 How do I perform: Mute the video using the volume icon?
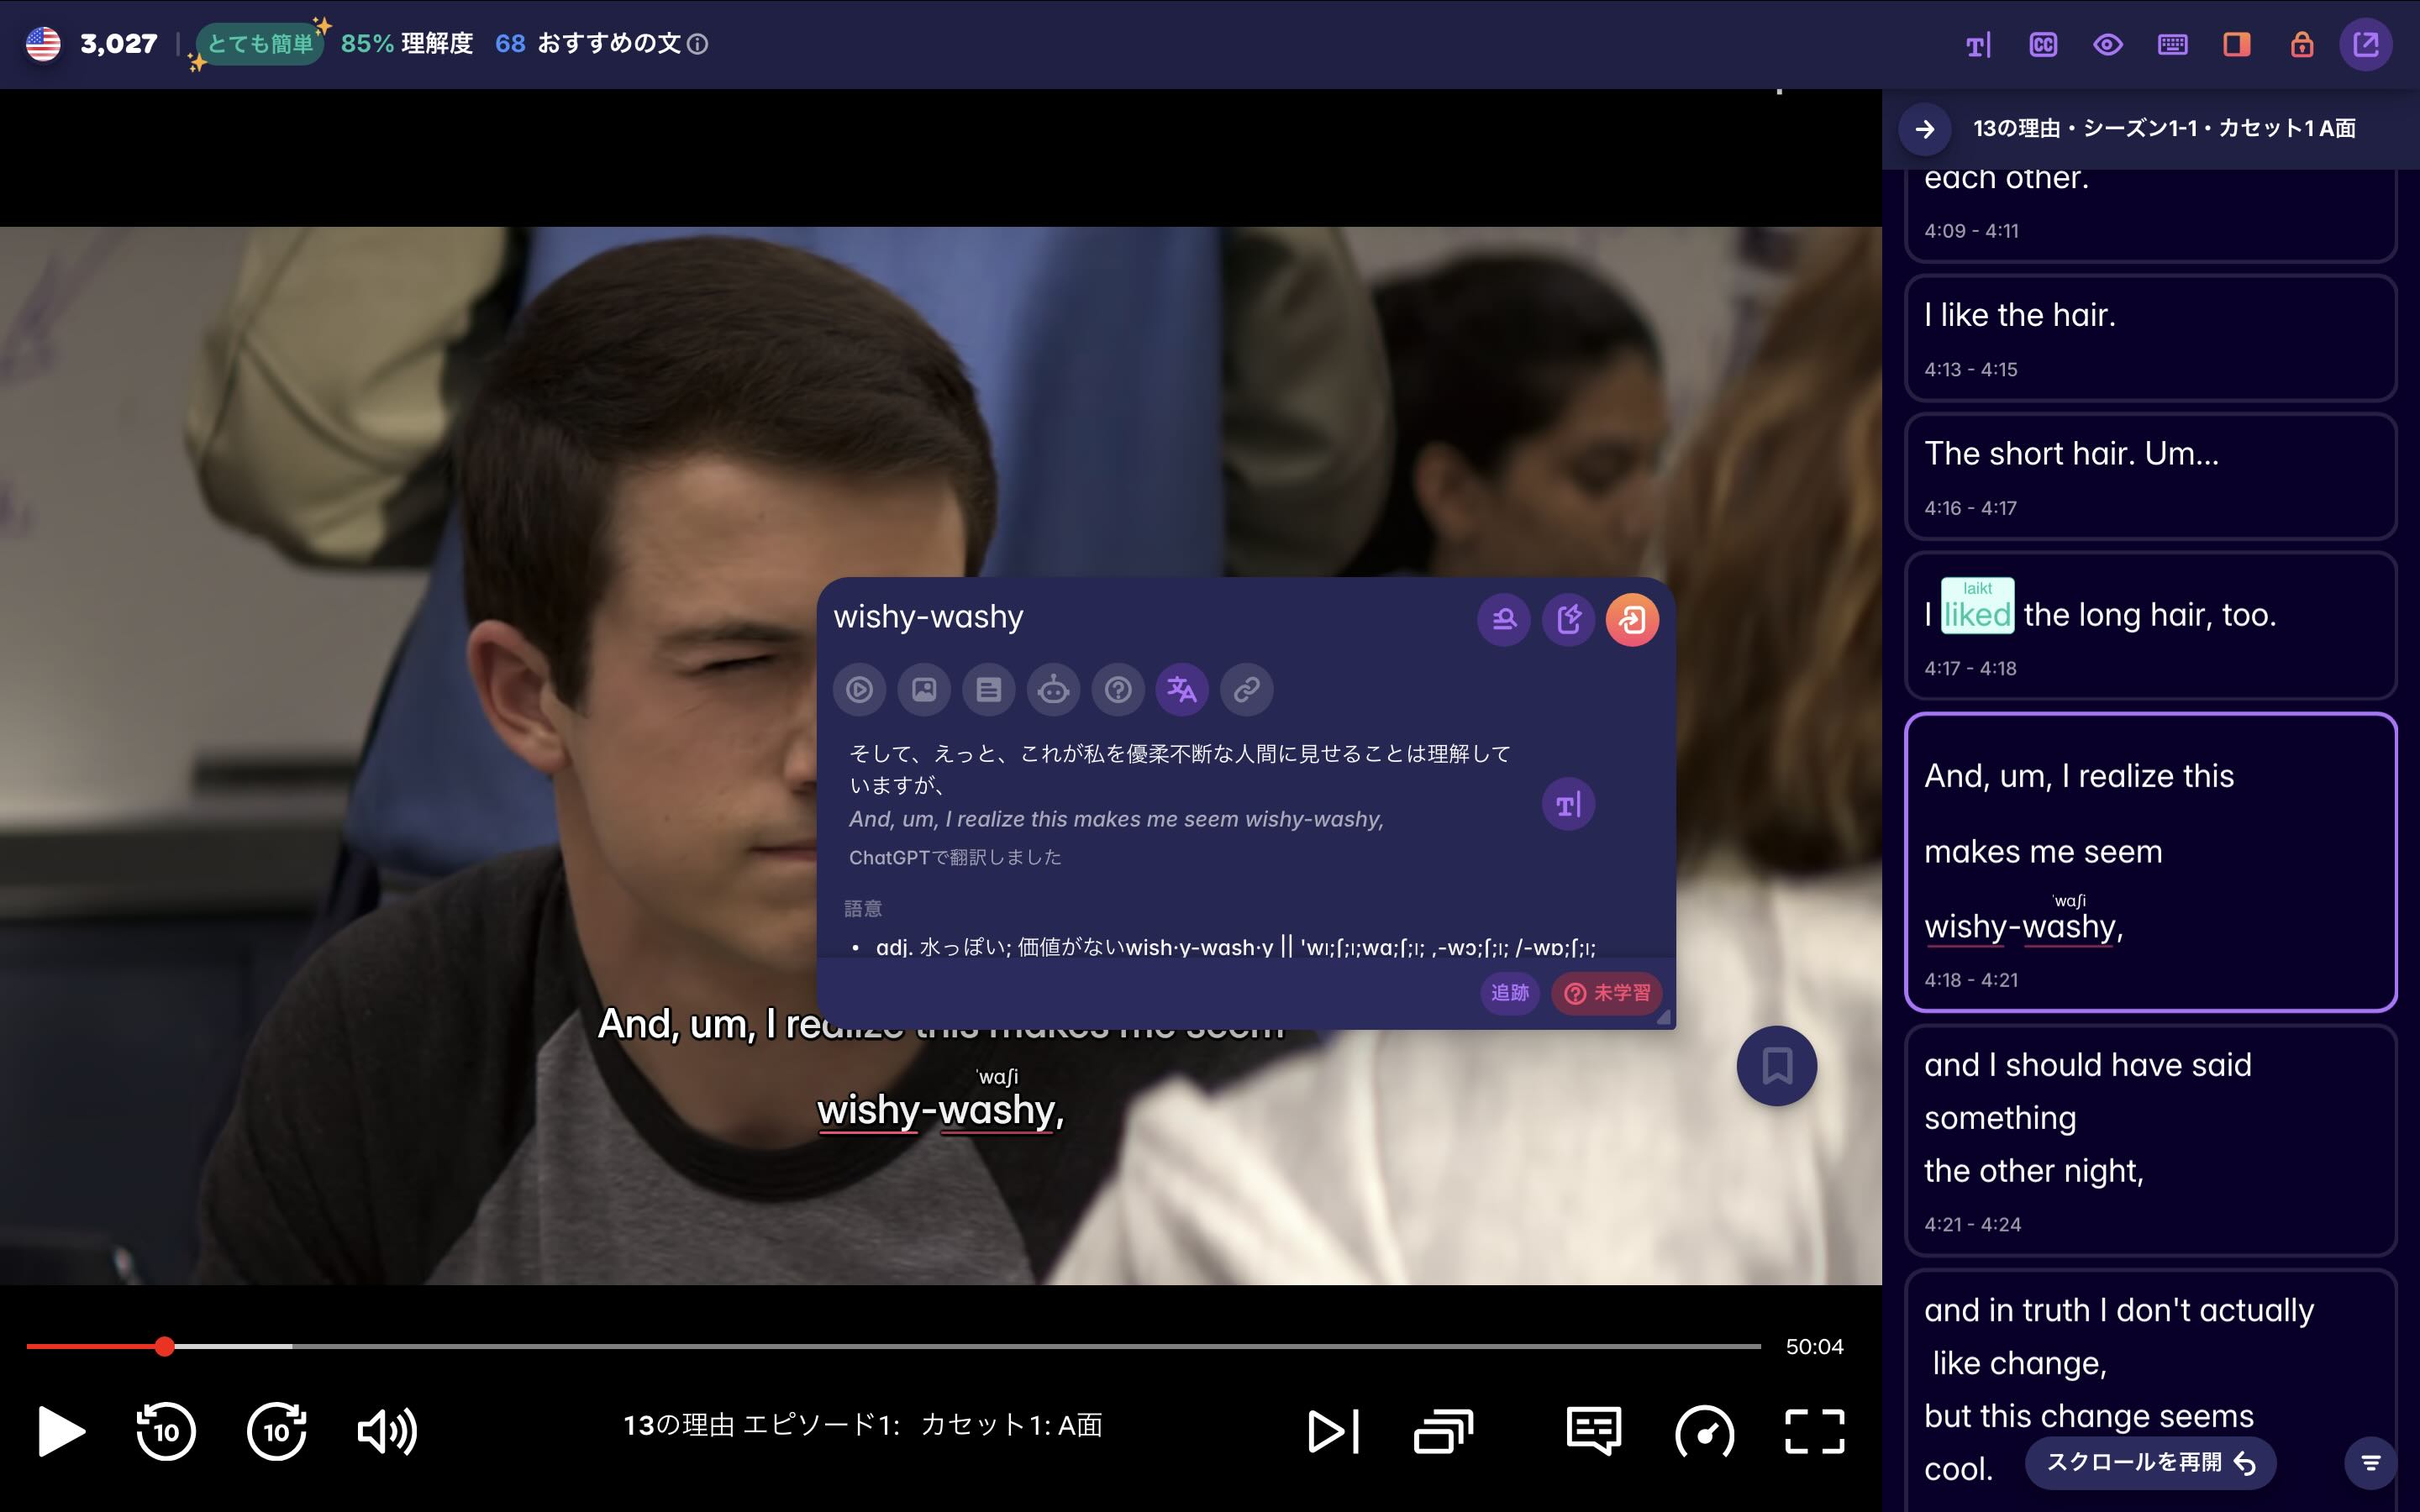(386, 1431)
